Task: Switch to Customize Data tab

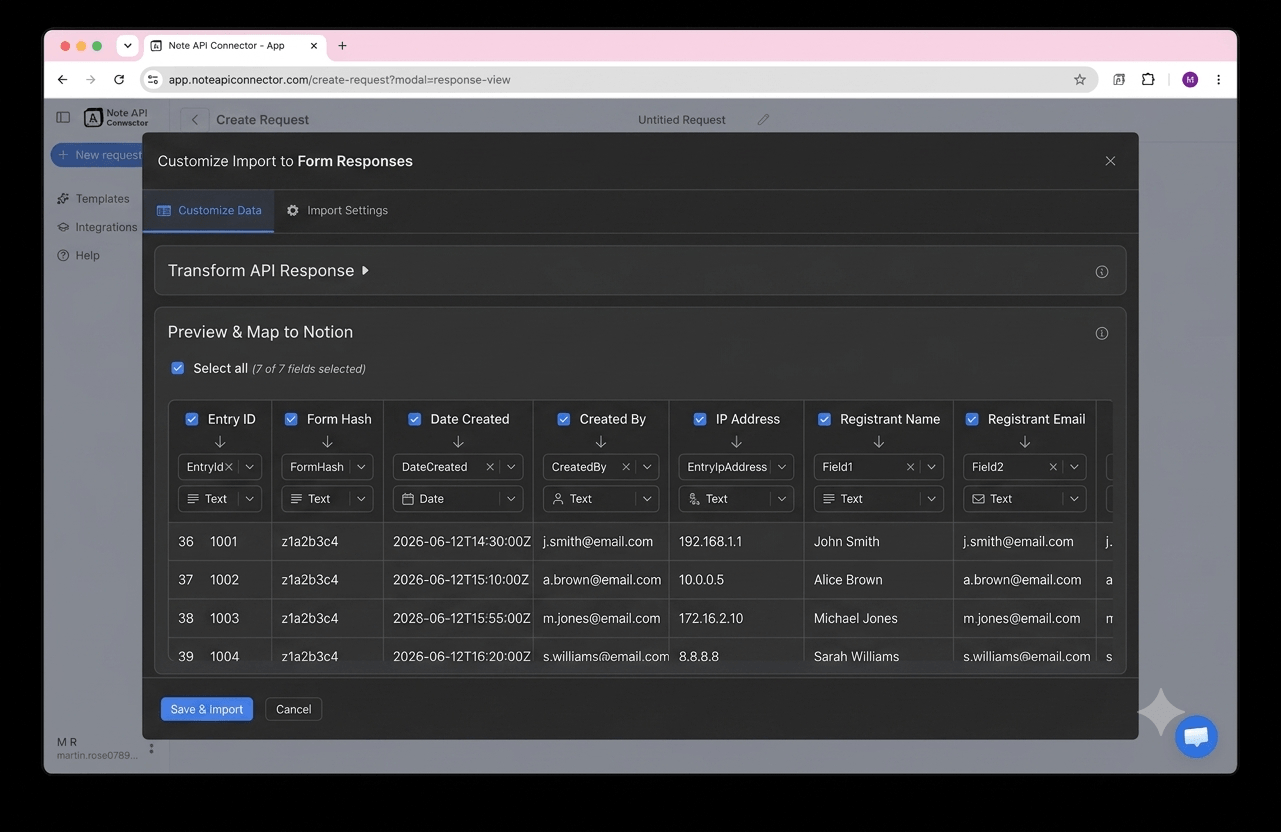Action: [x=209, y=210]
